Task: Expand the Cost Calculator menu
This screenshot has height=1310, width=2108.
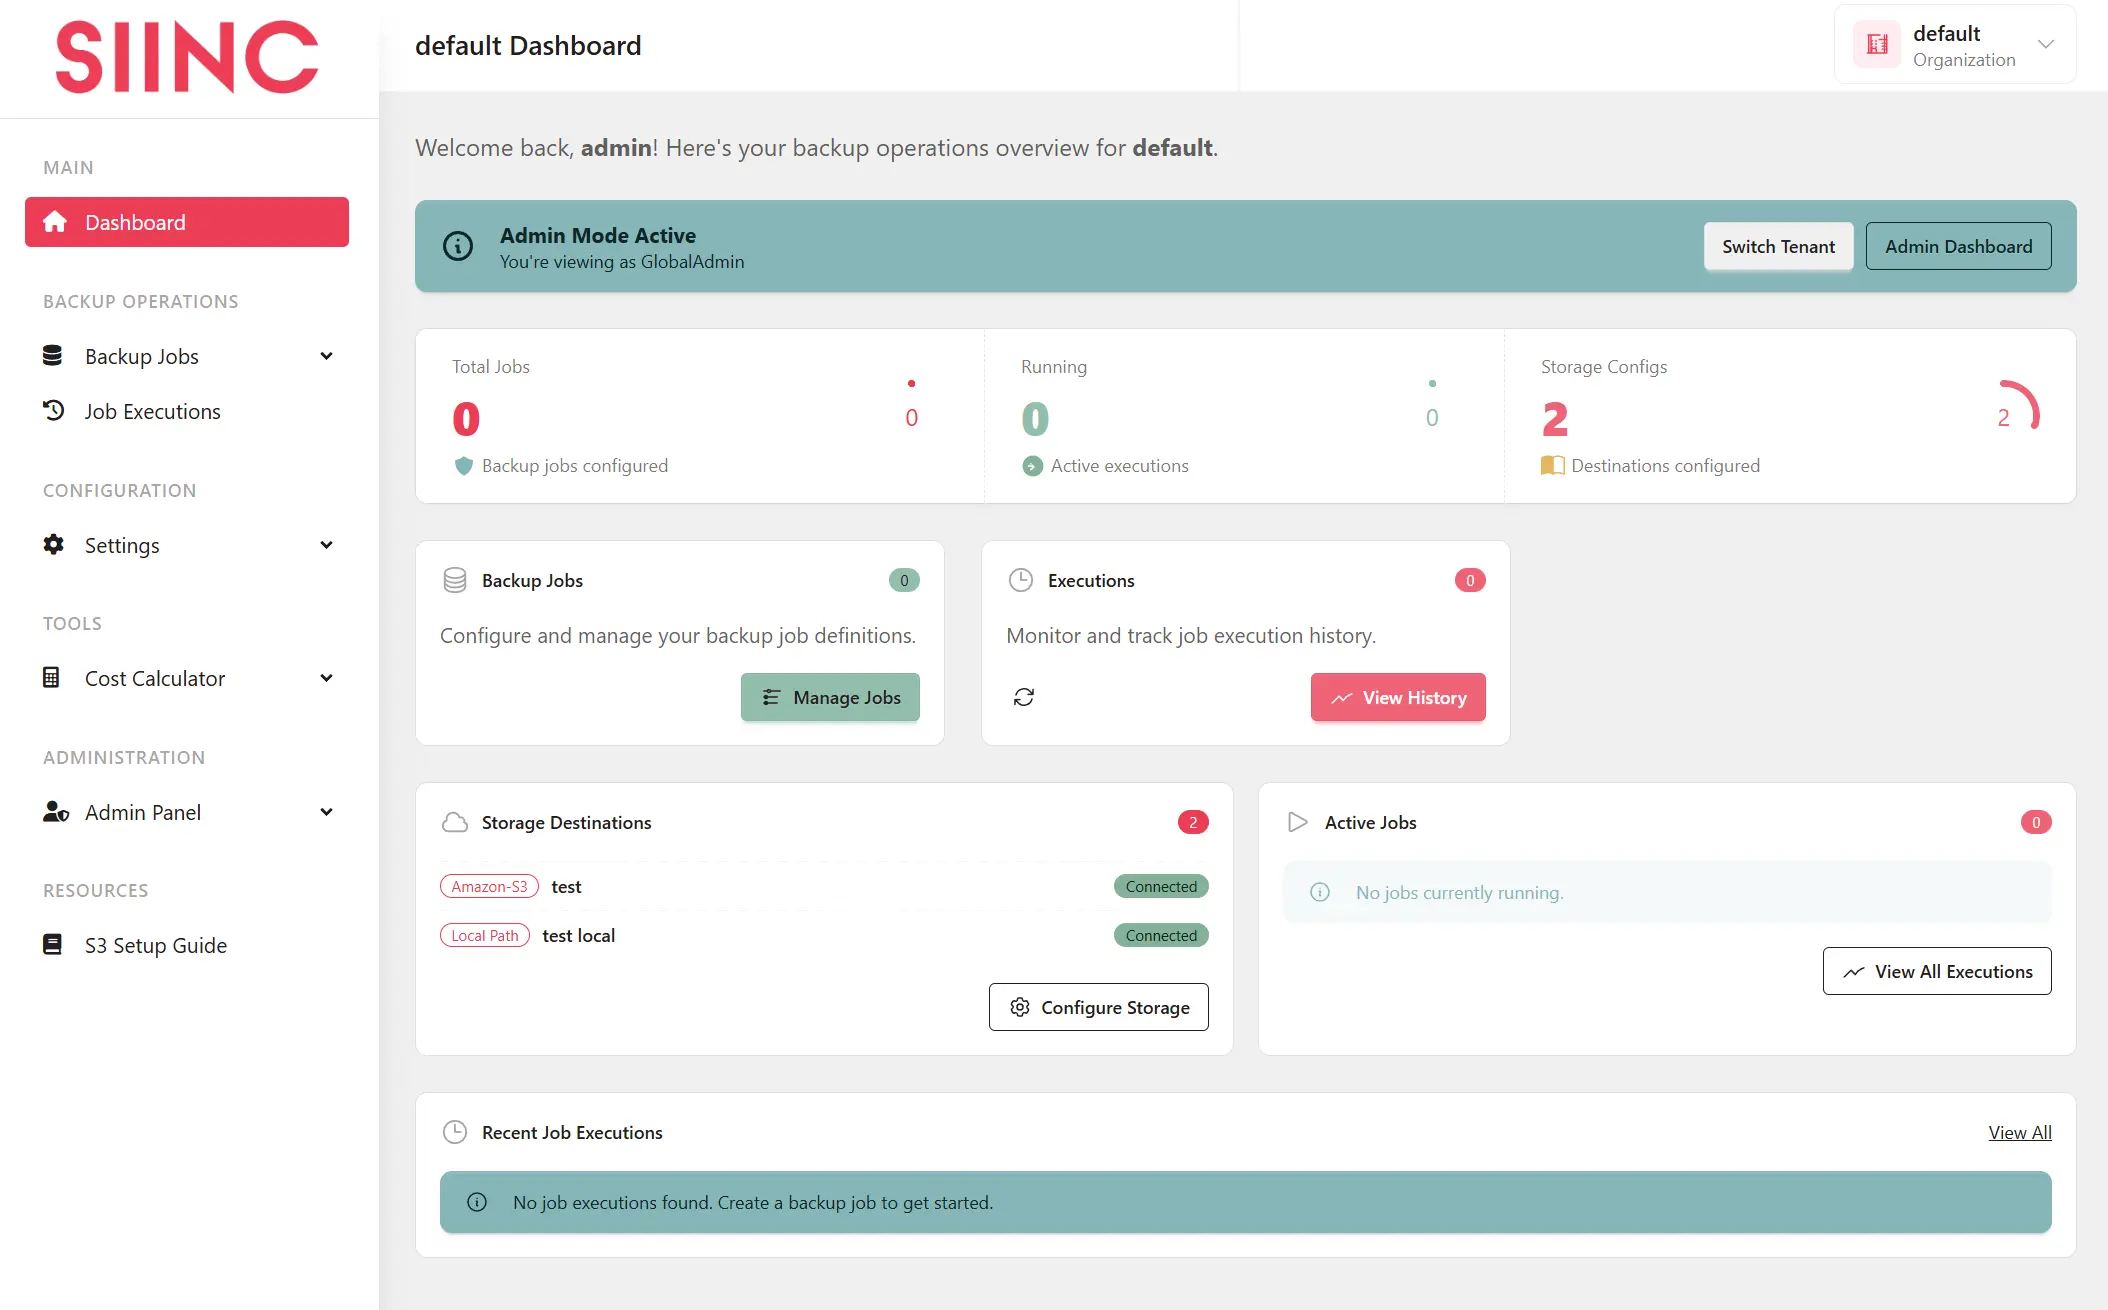Action: click(325, 678)
